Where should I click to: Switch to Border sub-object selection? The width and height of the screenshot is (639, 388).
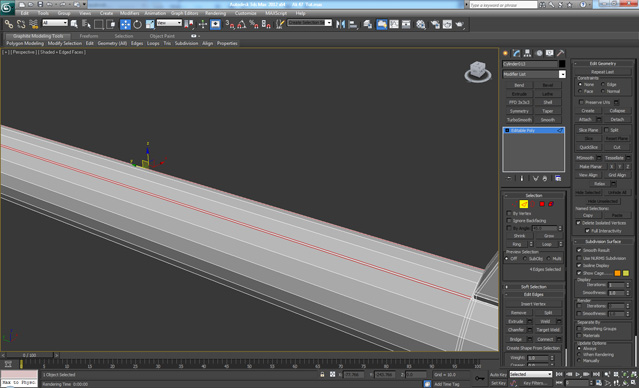click(x=533, y=204)
